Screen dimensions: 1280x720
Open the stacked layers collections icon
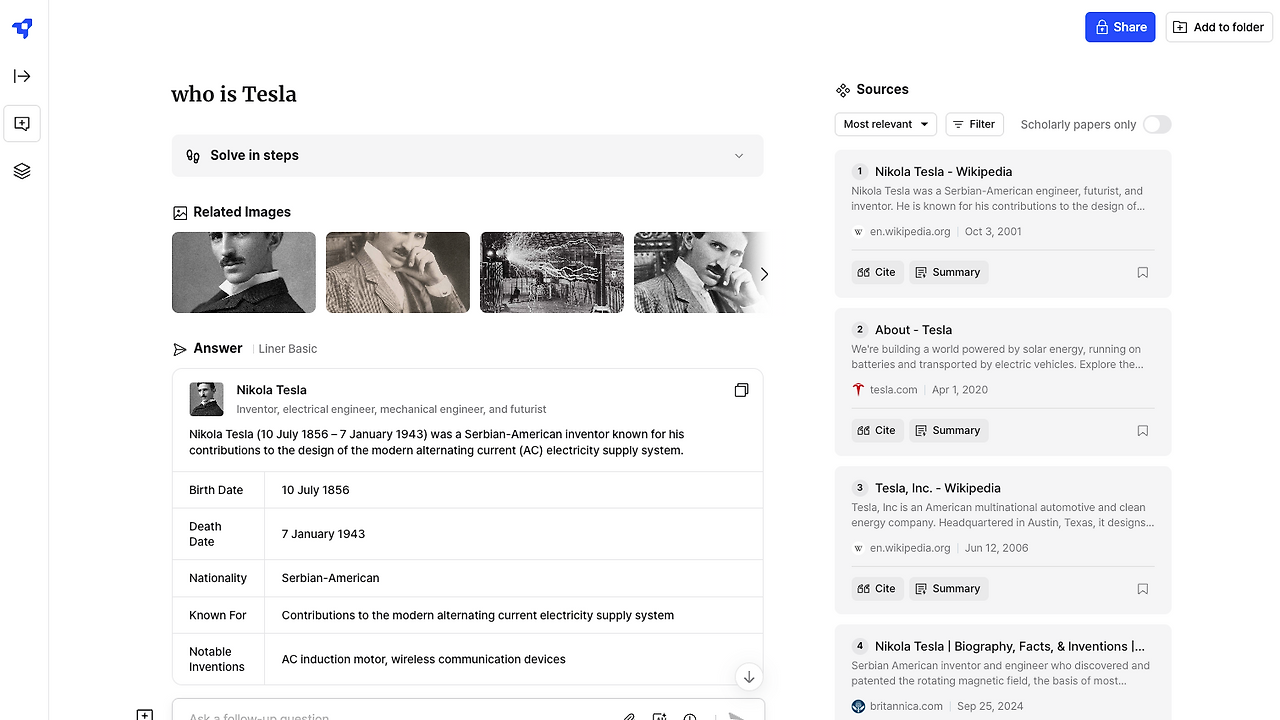(22, 171)
